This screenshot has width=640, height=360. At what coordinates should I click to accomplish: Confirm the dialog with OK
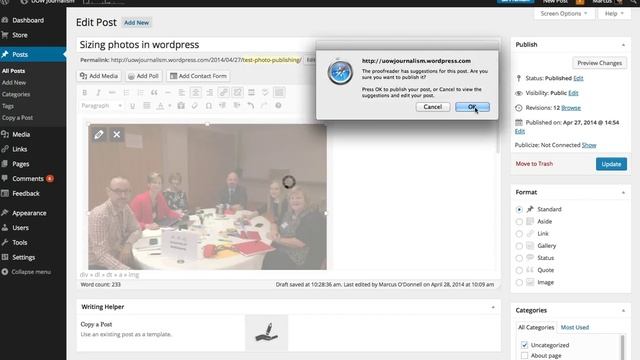tap(472, 107)
